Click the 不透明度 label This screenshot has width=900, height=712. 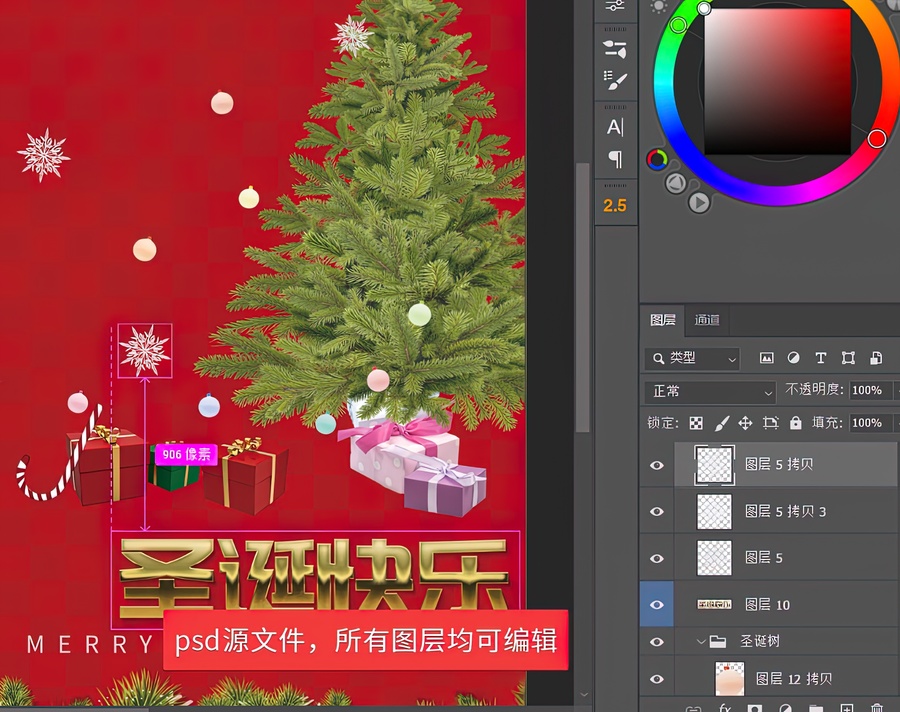(814, 390)
